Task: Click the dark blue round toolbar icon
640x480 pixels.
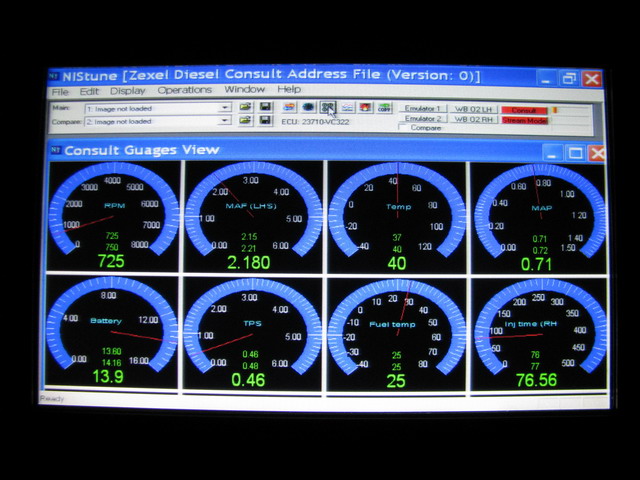Action: tap(309, 107)
